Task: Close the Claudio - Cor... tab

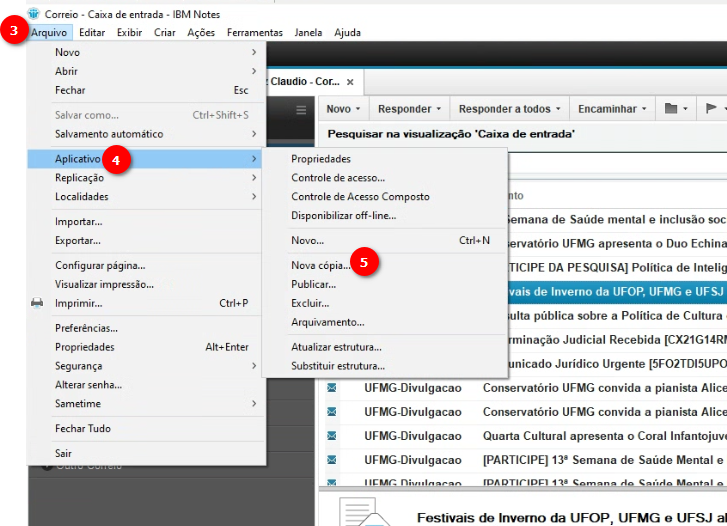Action: (351, 82)
